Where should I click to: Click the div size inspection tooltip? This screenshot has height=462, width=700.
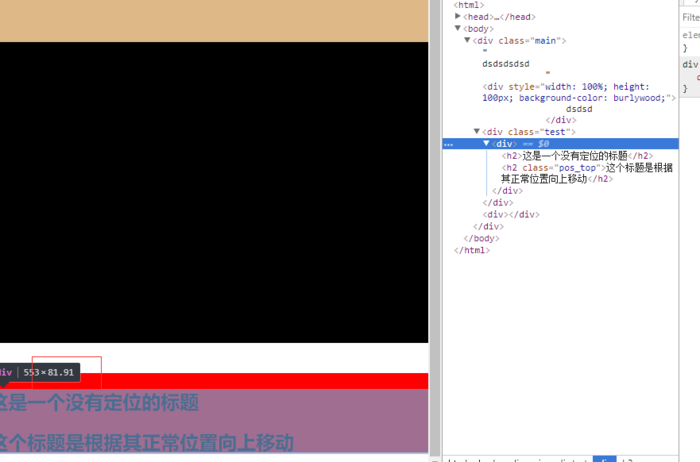pos(40,372)
